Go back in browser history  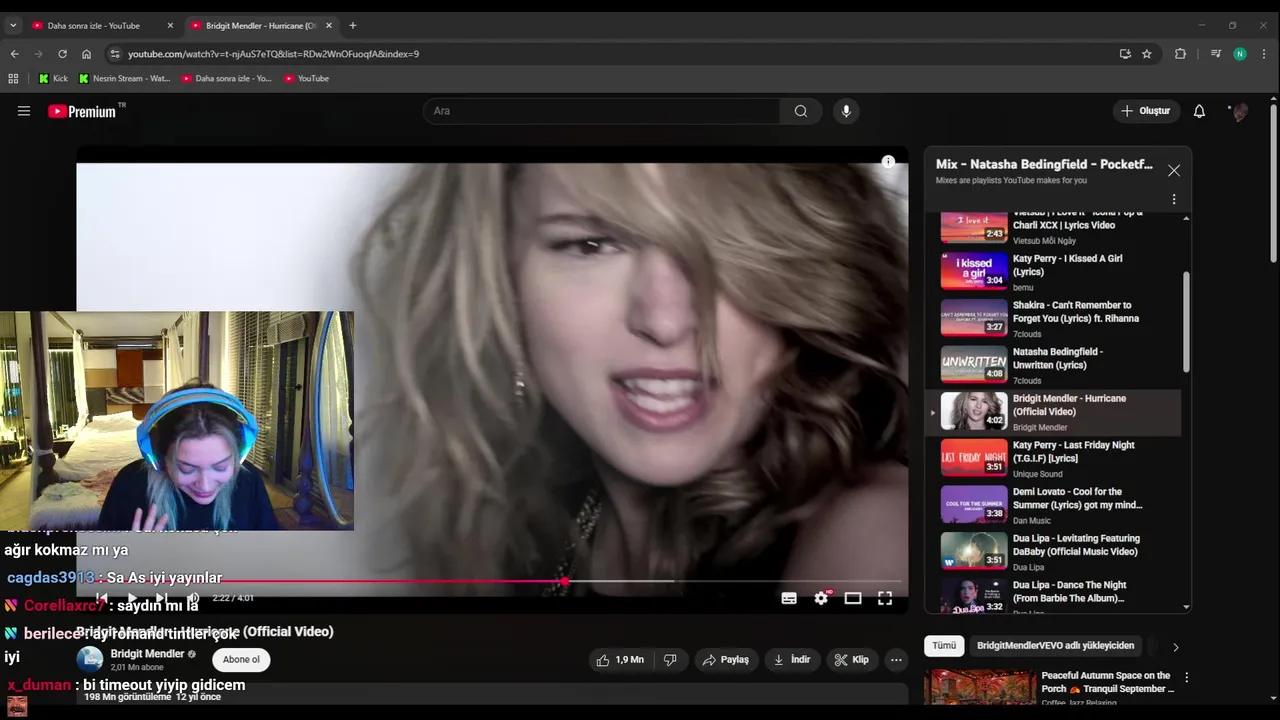(x=14, y=54)
